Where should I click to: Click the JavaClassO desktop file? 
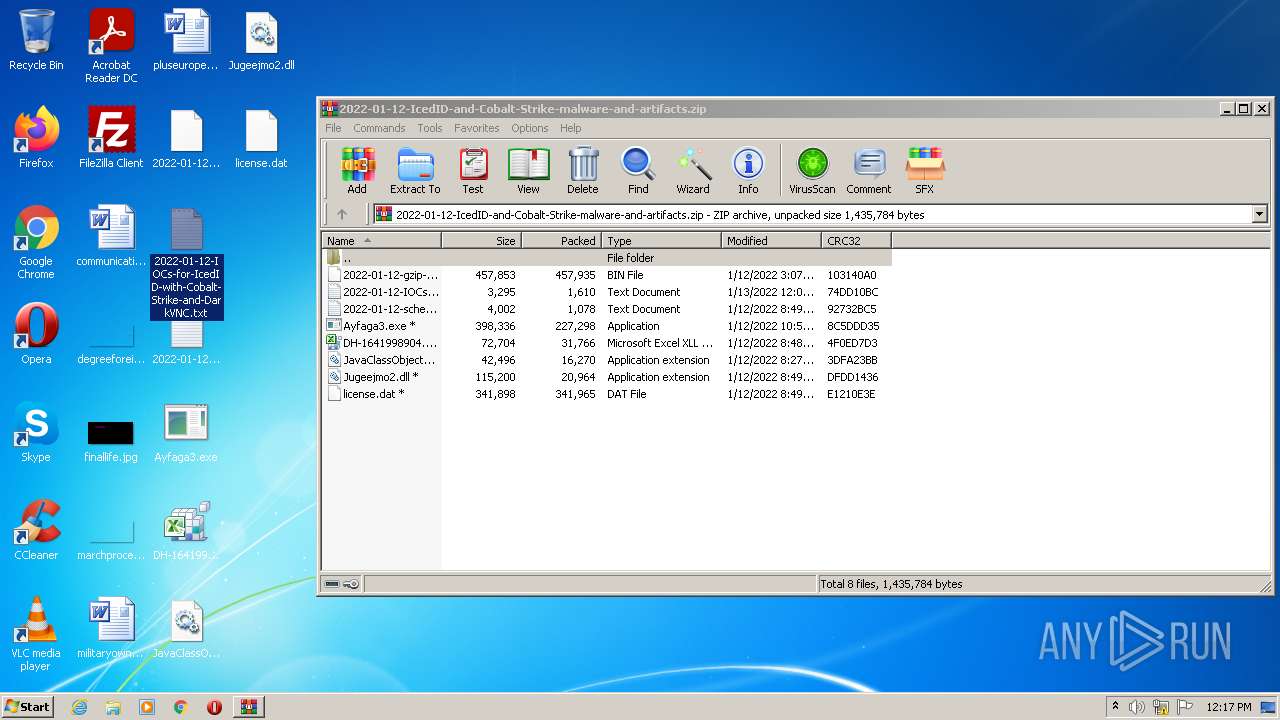pyautogui.click(x=186, y=628)
